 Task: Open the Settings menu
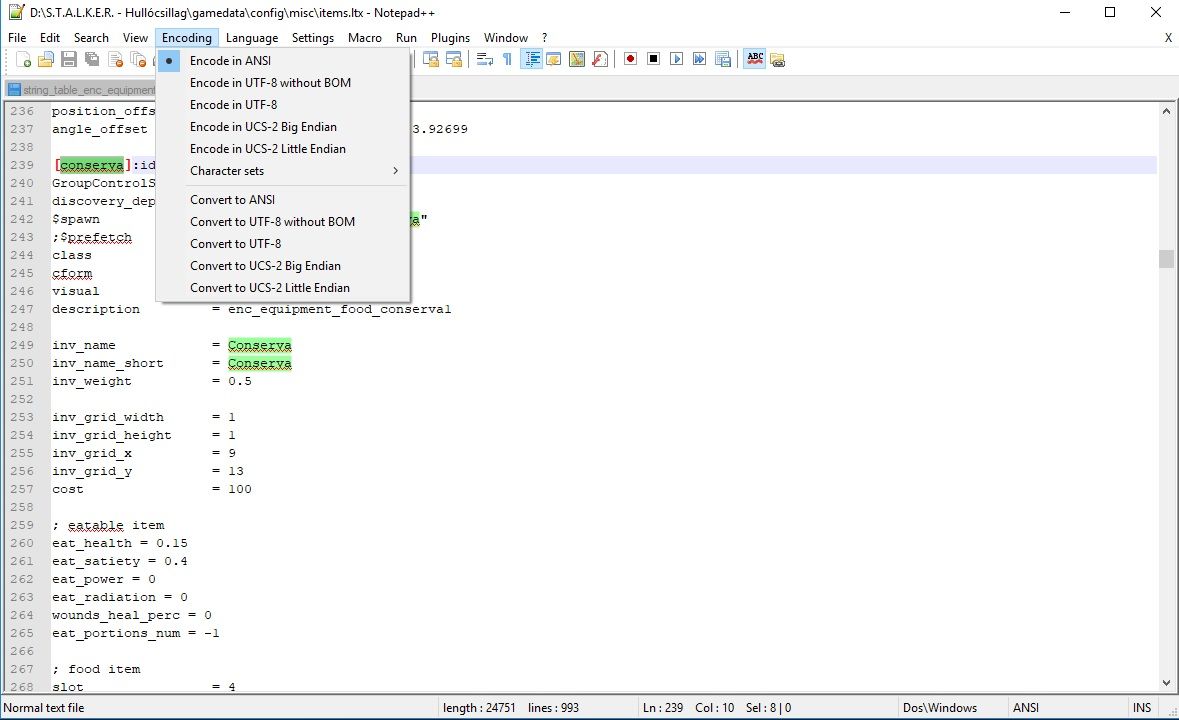[313, 38]
